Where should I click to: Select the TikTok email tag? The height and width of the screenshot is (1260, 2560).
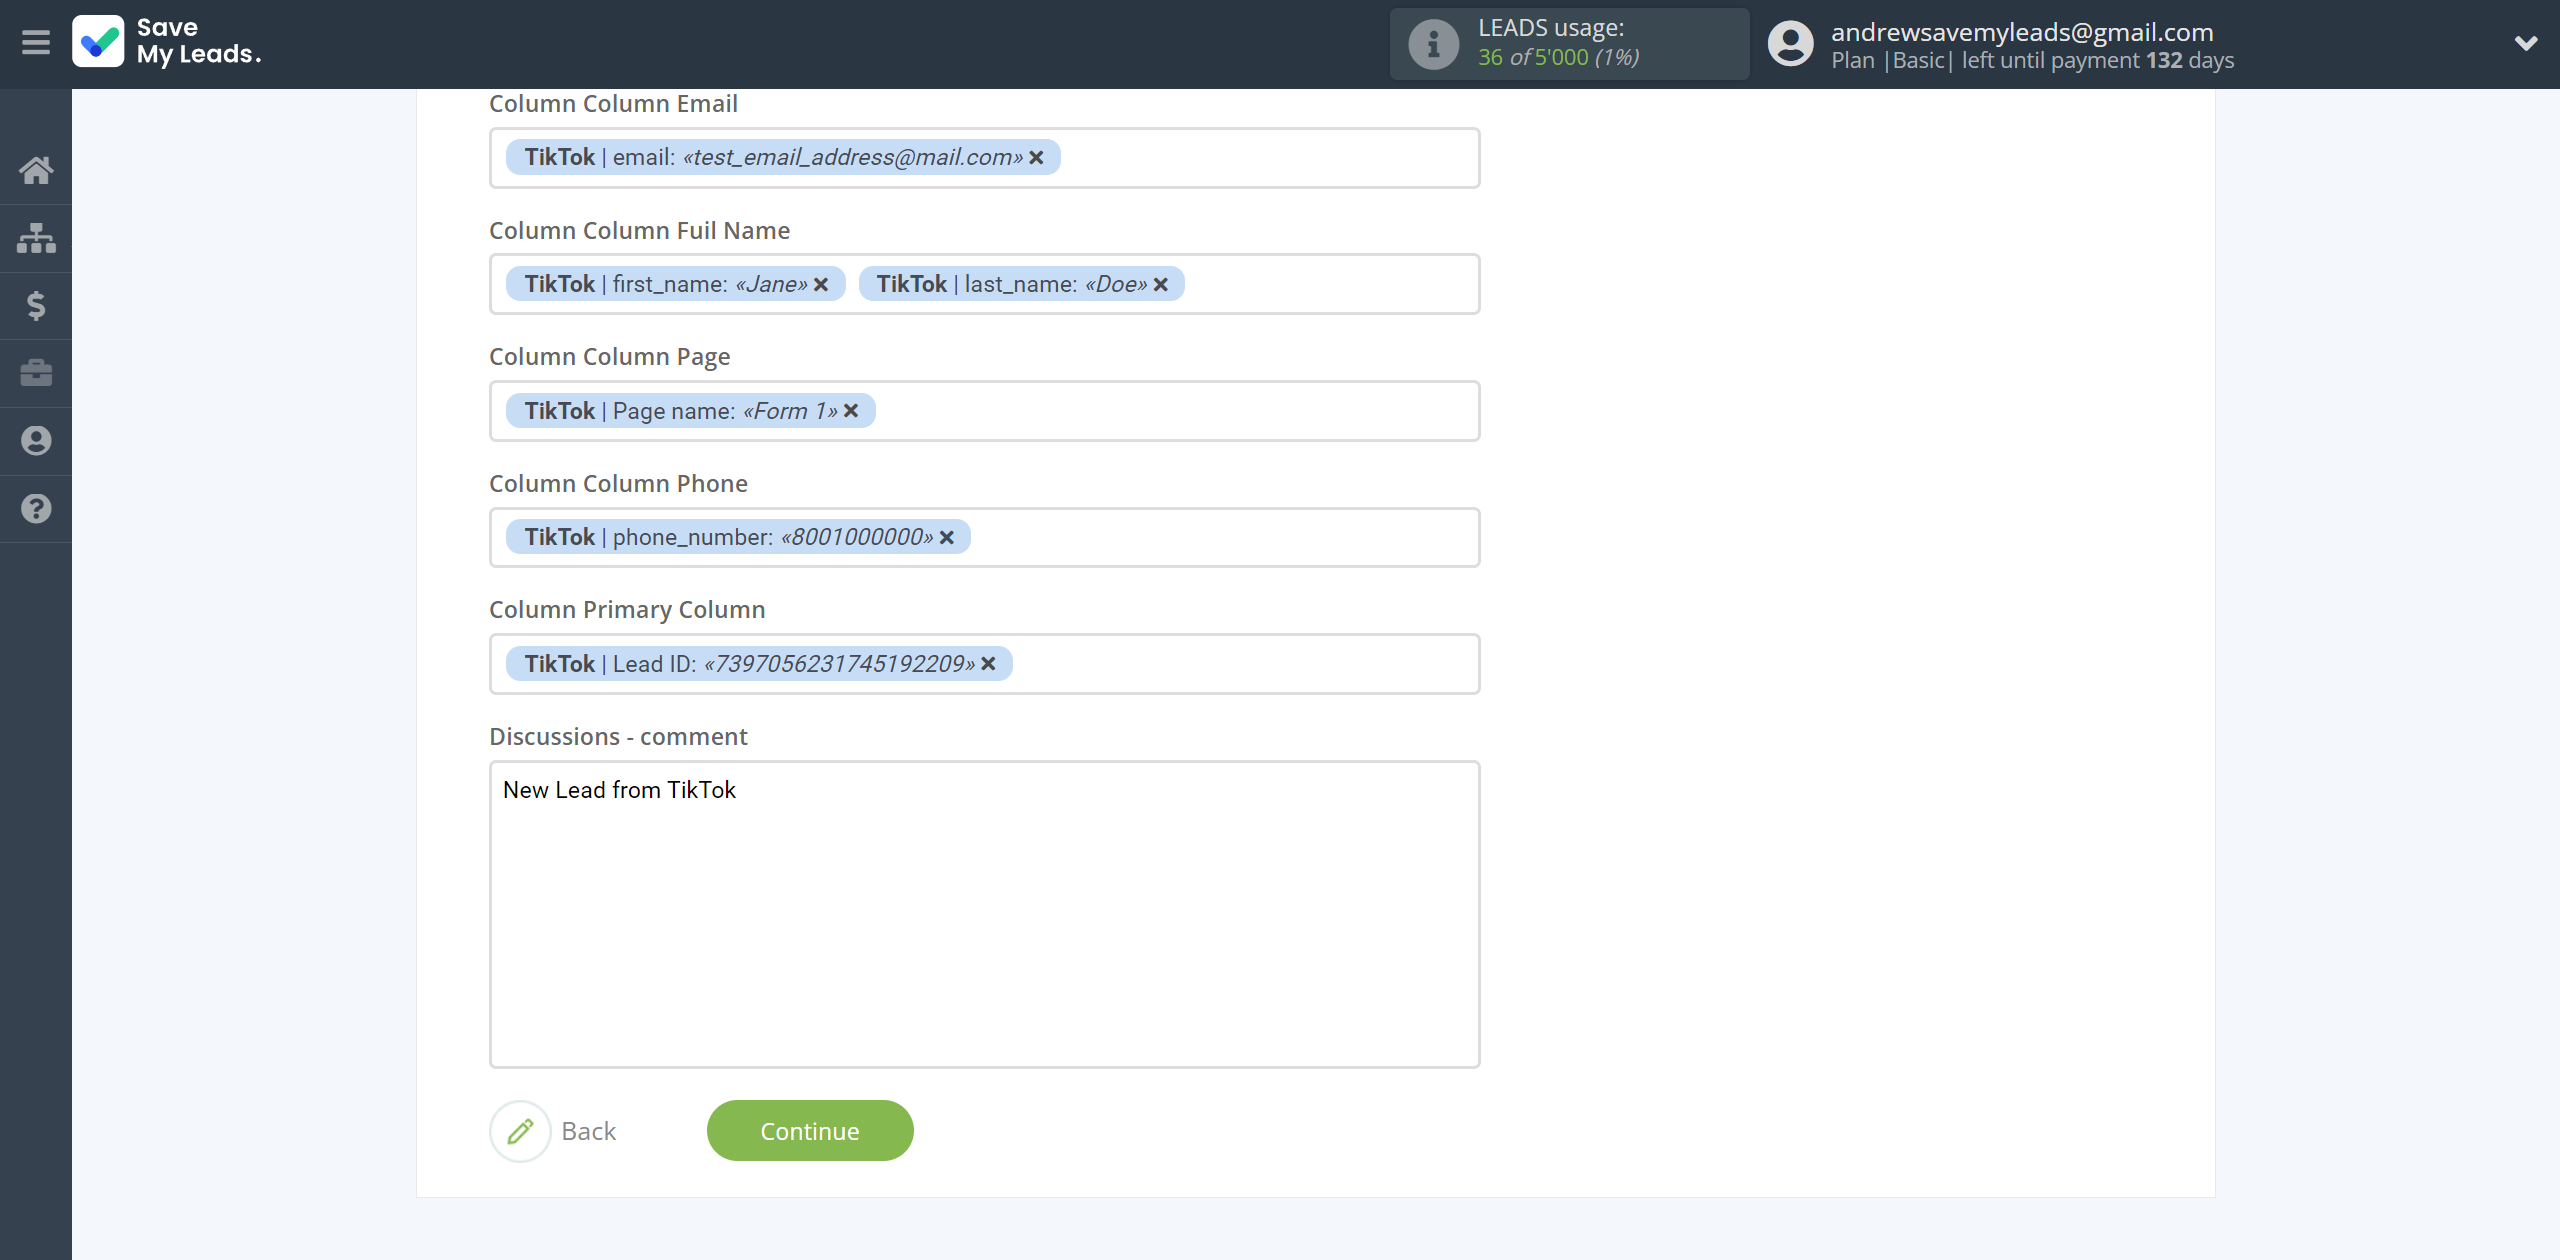click(x=783, y=158)
